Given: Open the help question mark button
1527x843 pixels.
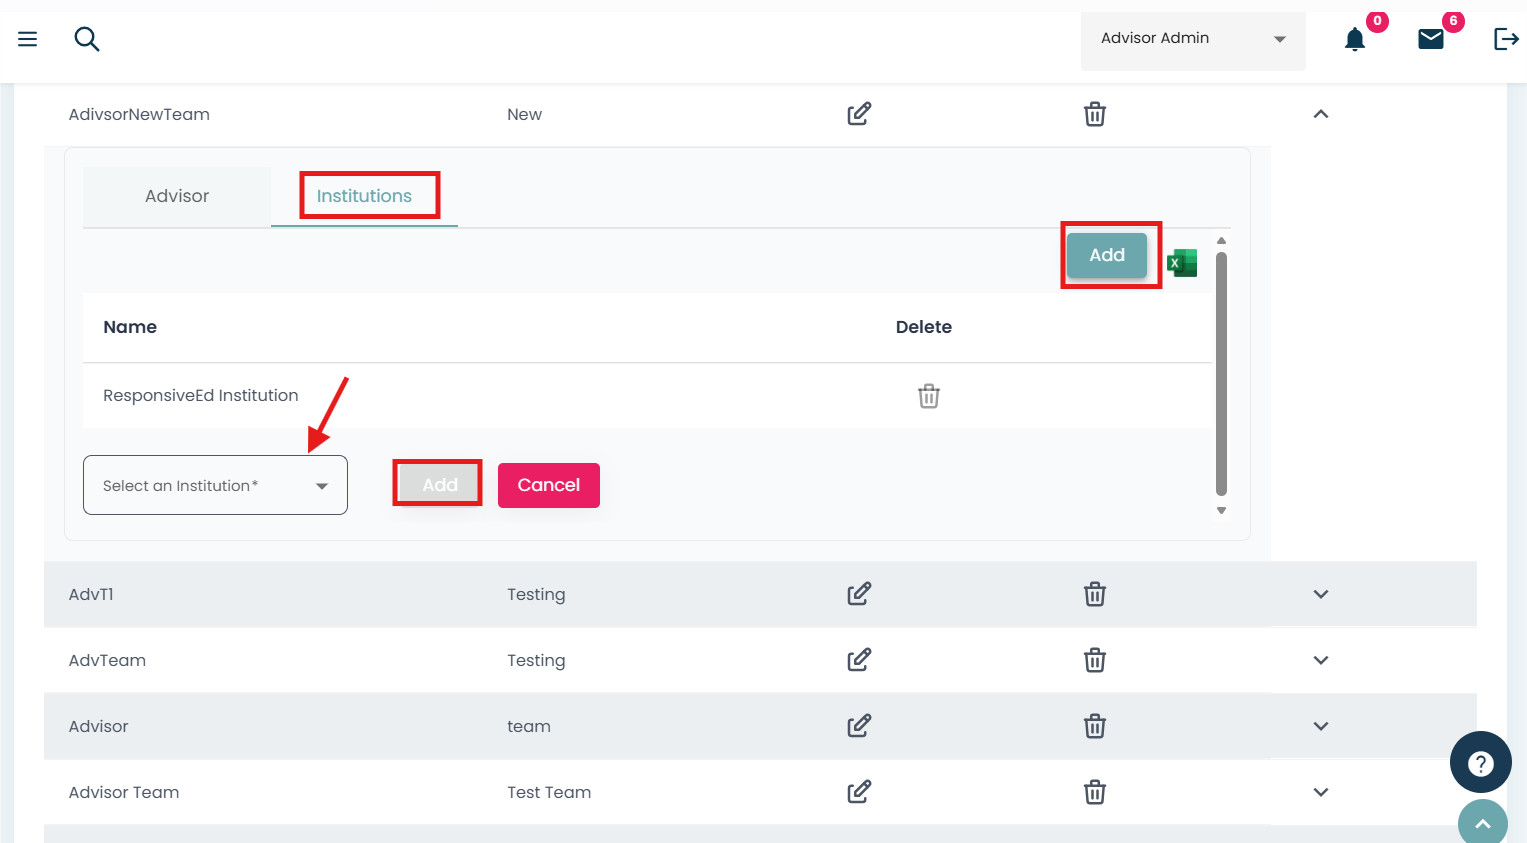Looking at the screenshot, I should point(1480,763).
